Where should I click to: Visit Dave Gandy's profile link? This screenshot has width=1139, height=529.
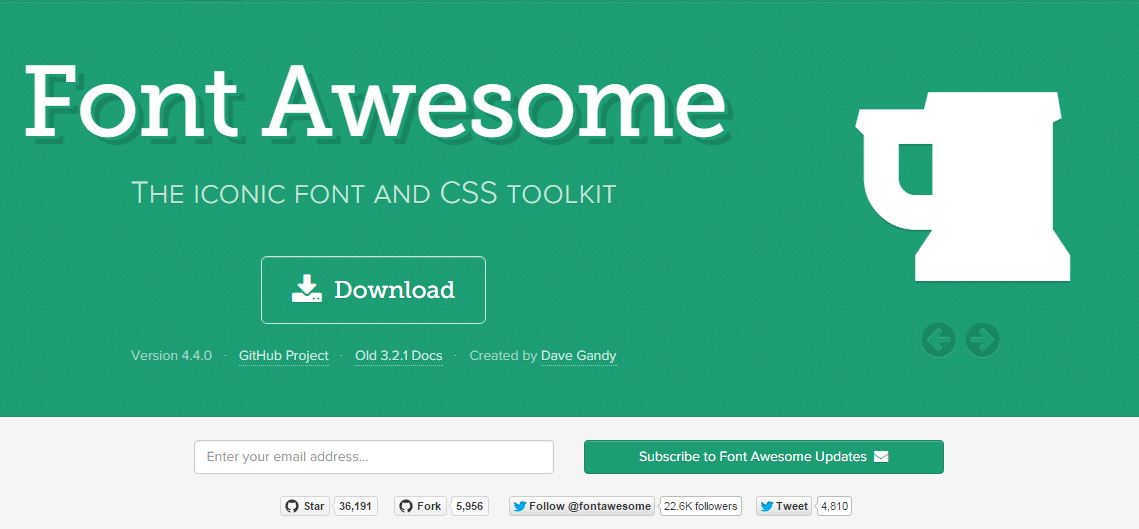[579, 356]
